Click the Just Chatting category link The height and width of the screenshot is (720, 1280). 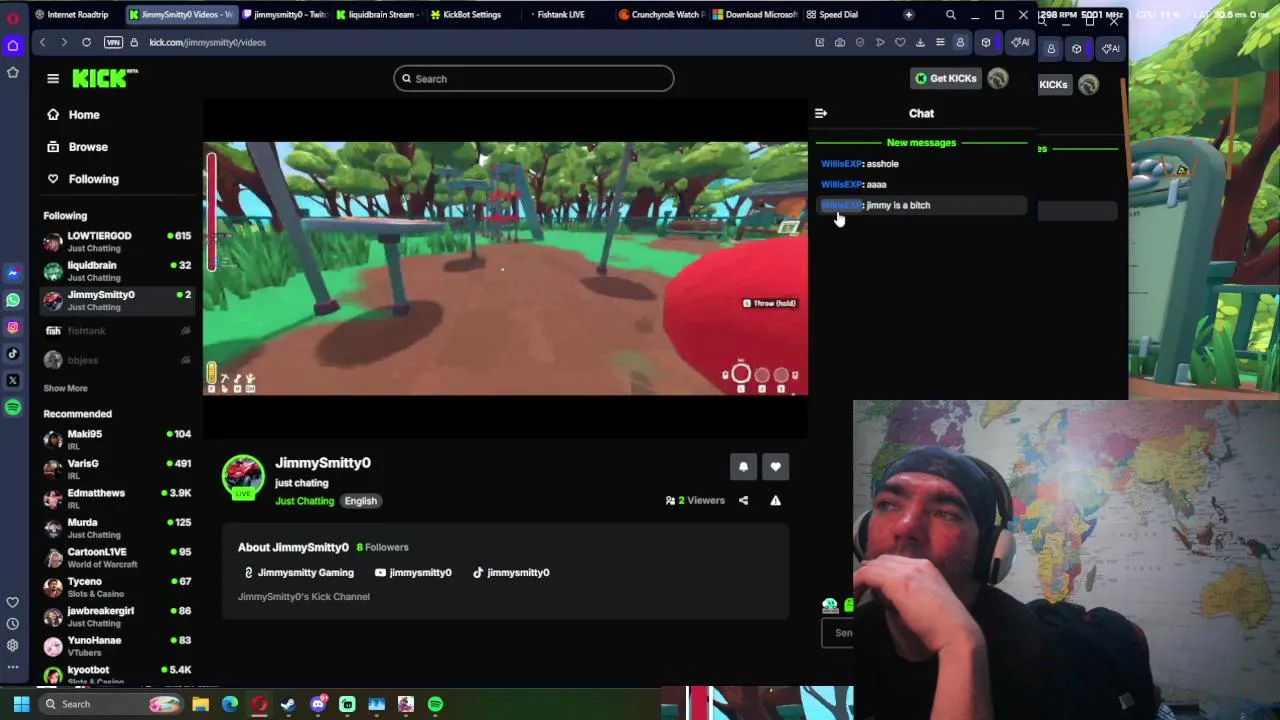point(304,501)
